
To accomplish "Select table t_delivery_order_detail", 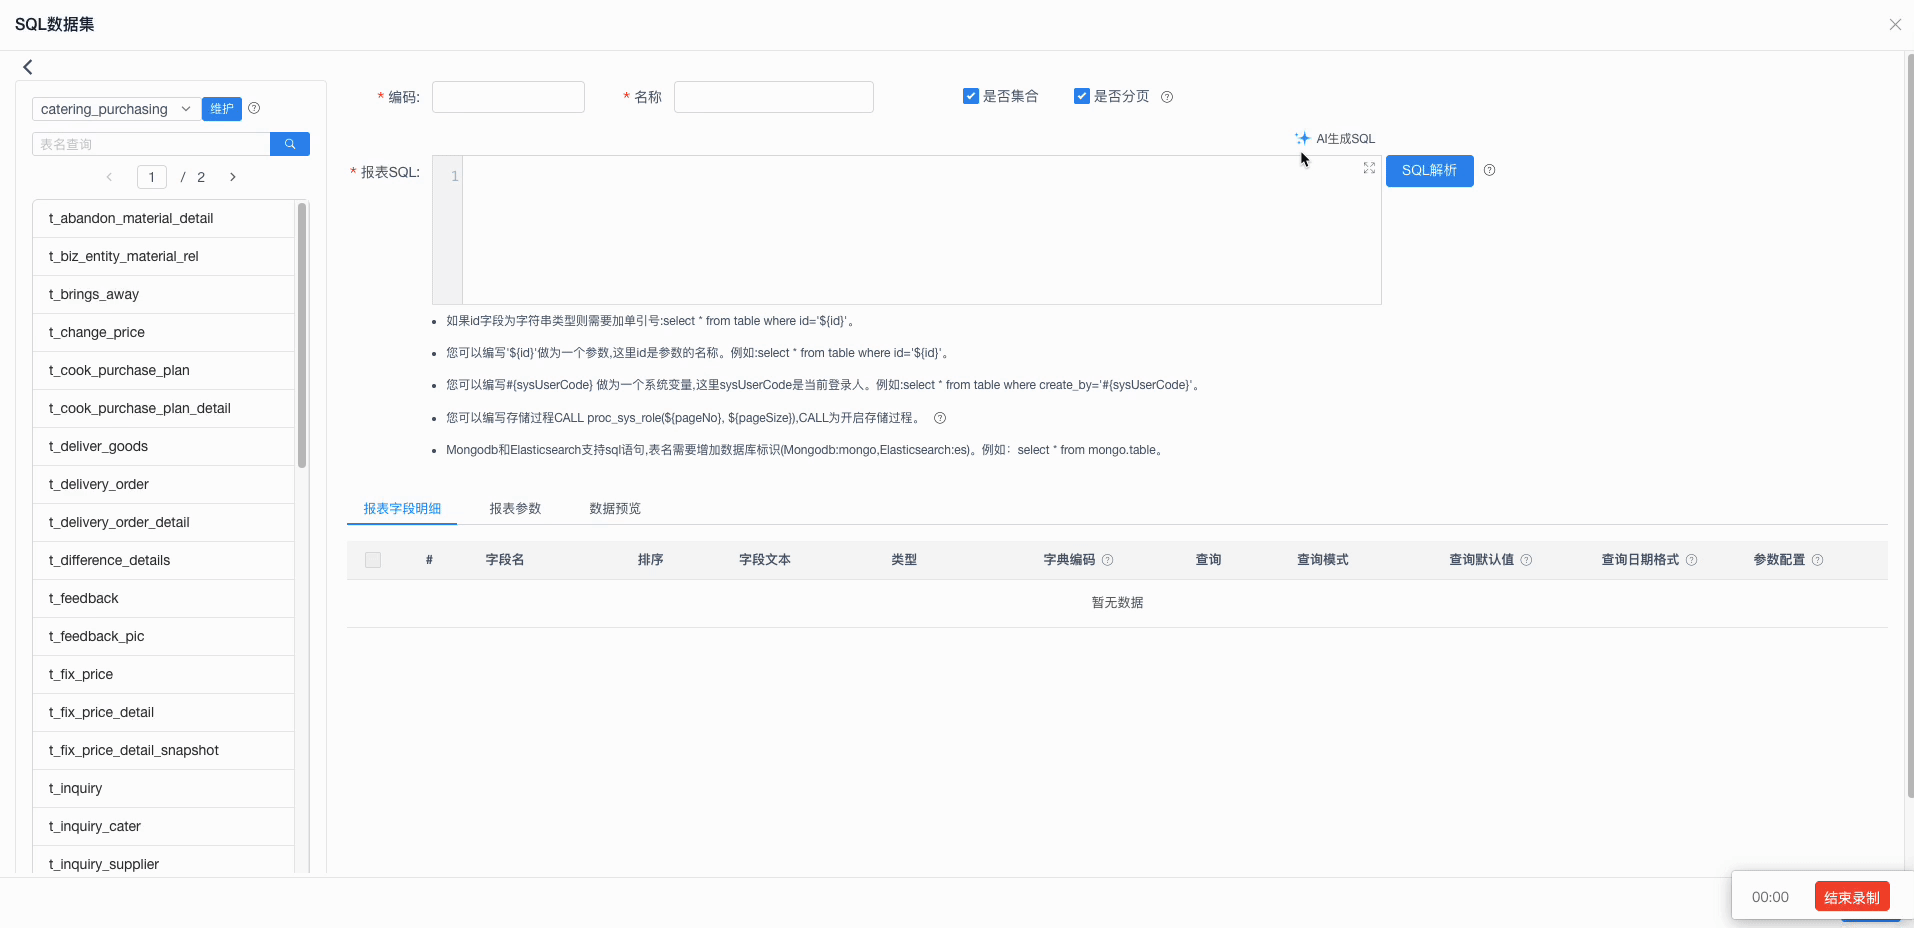I will coord(163,523).
